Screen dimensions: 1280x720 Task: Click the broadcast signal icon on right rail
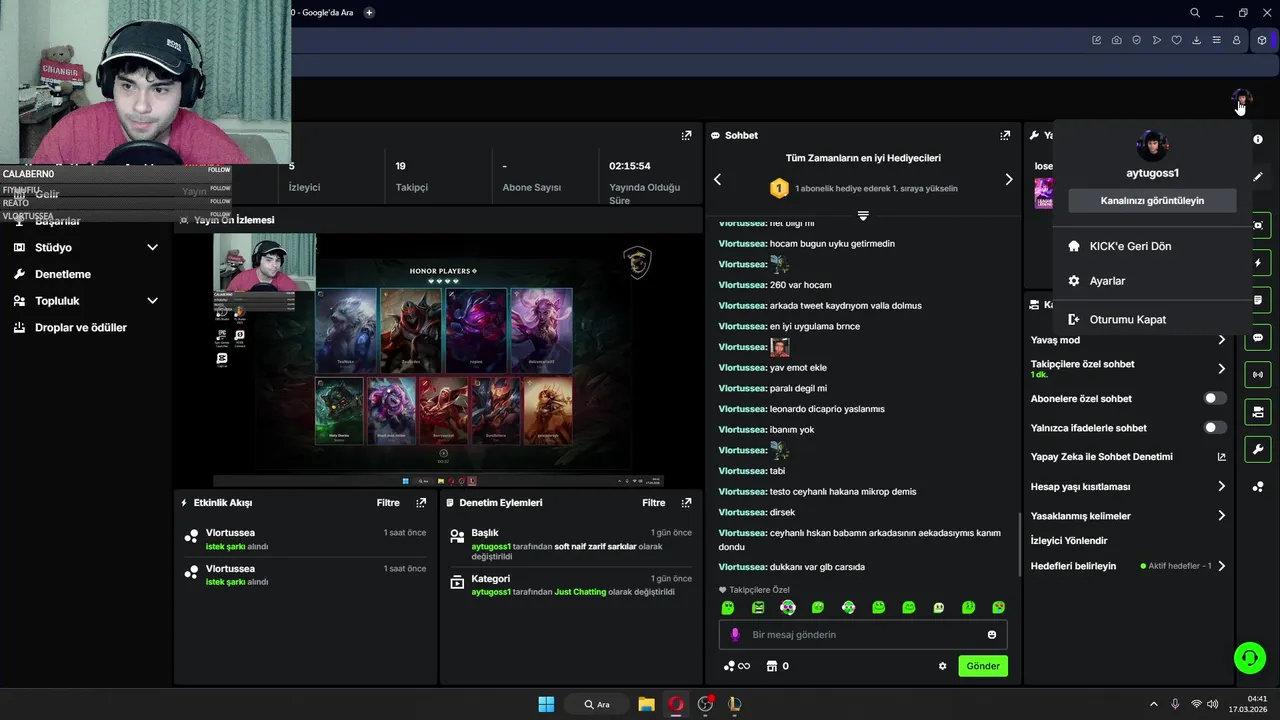tap(1258, 375)
